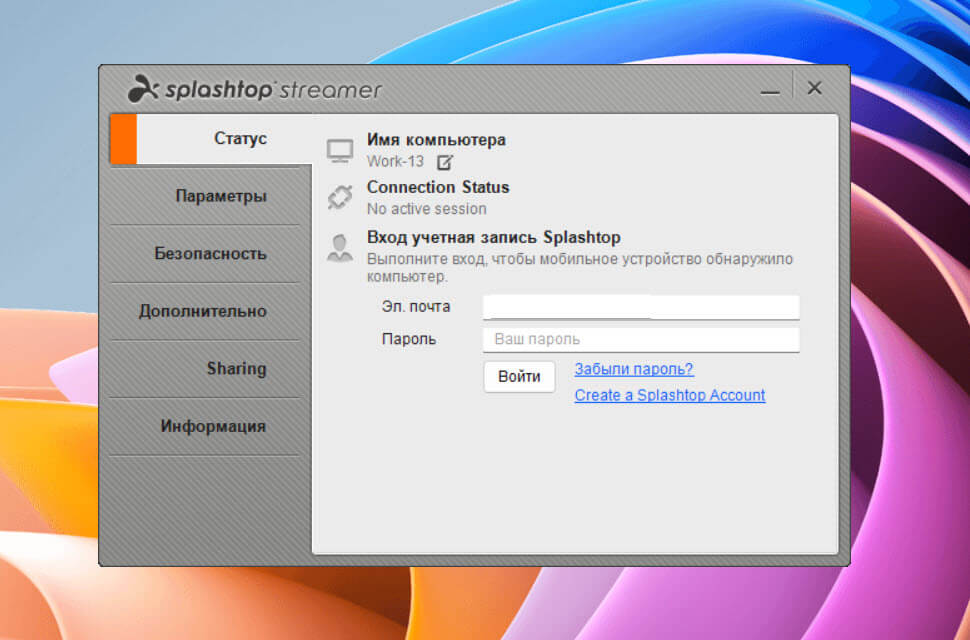The image size is (970, 640).
Task: Click the edit computer name pencil icon
Action: click(445, 163)
